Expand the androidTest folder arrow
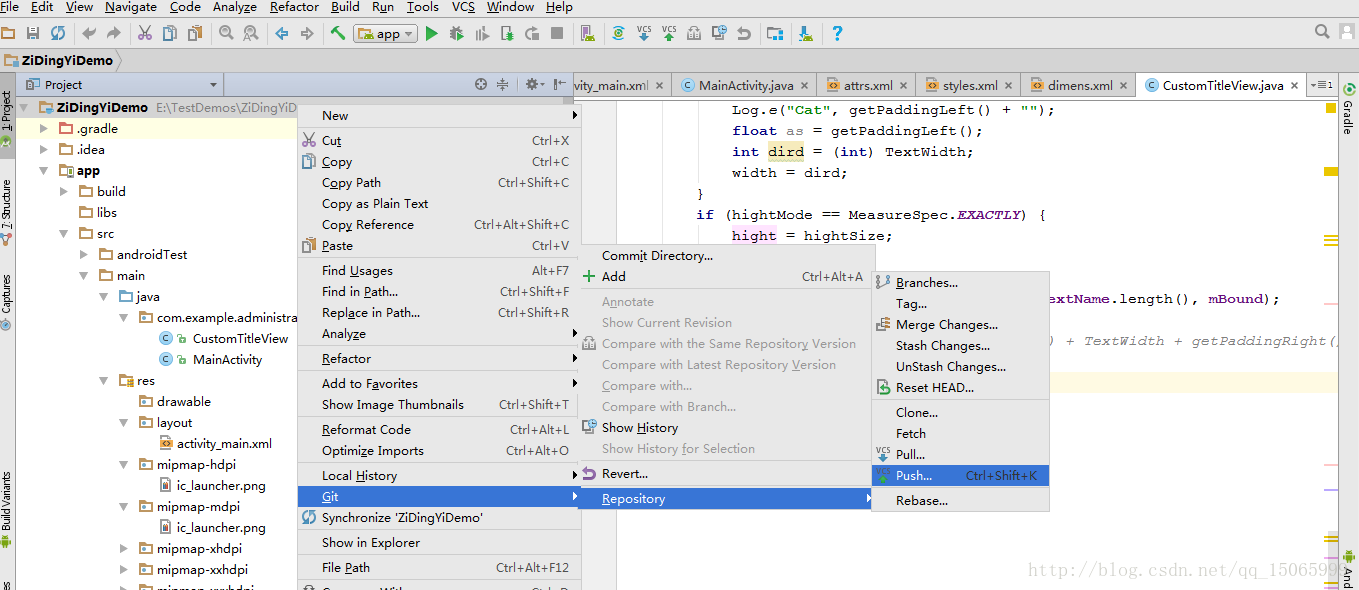The height and width of the screenshot is (590, 1359). pyautogui.click(x=84, y=254)
